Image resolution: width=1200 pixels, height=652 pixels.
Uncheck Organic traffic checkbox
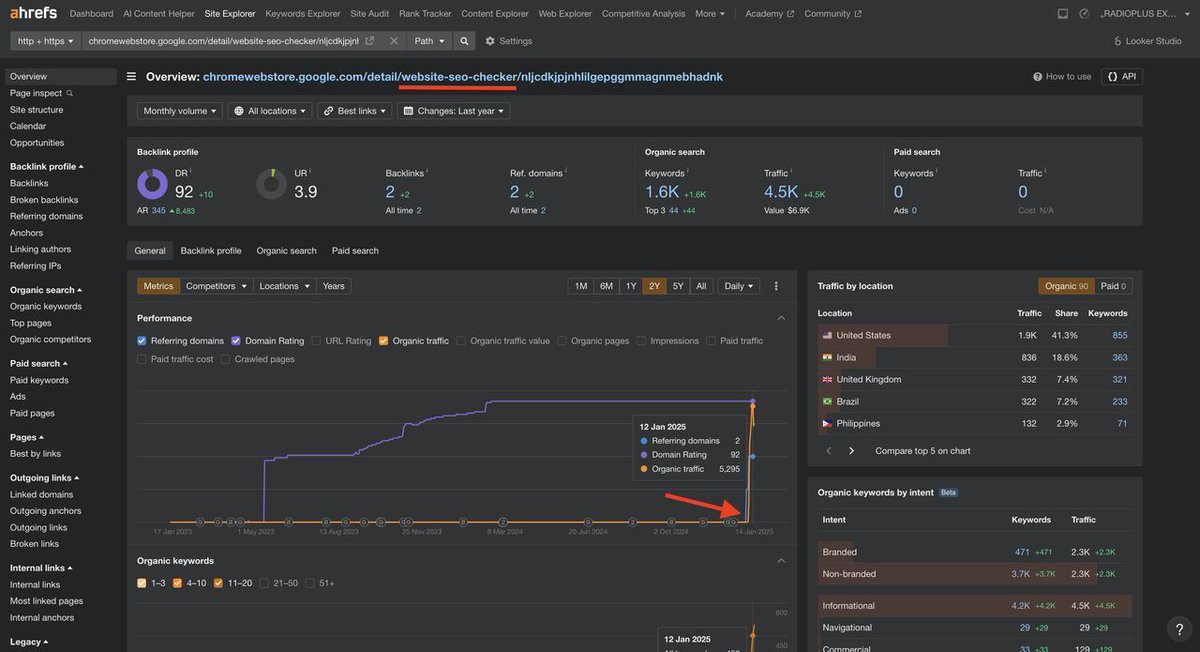pyautogui.click(x=383, y=341)
